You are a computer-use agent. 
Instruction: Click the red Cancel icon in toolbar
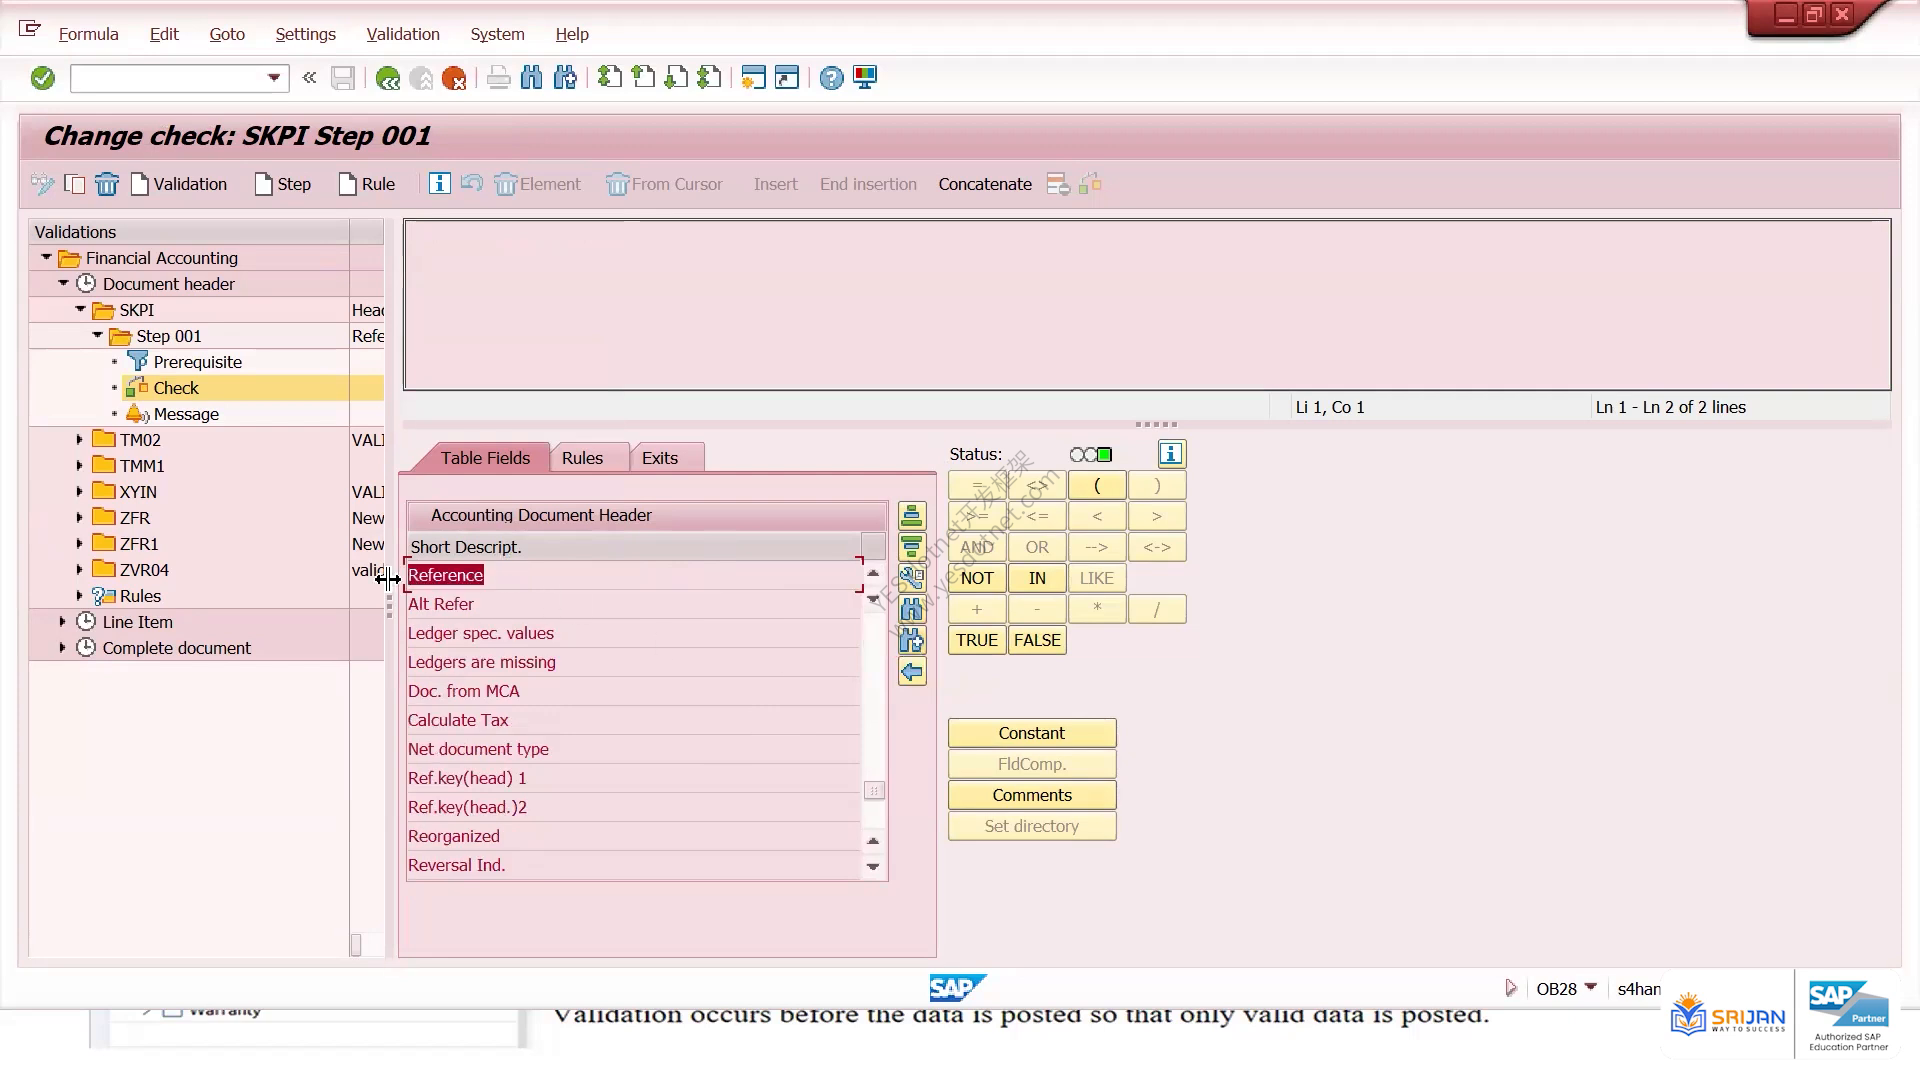[x=454, y=78]
